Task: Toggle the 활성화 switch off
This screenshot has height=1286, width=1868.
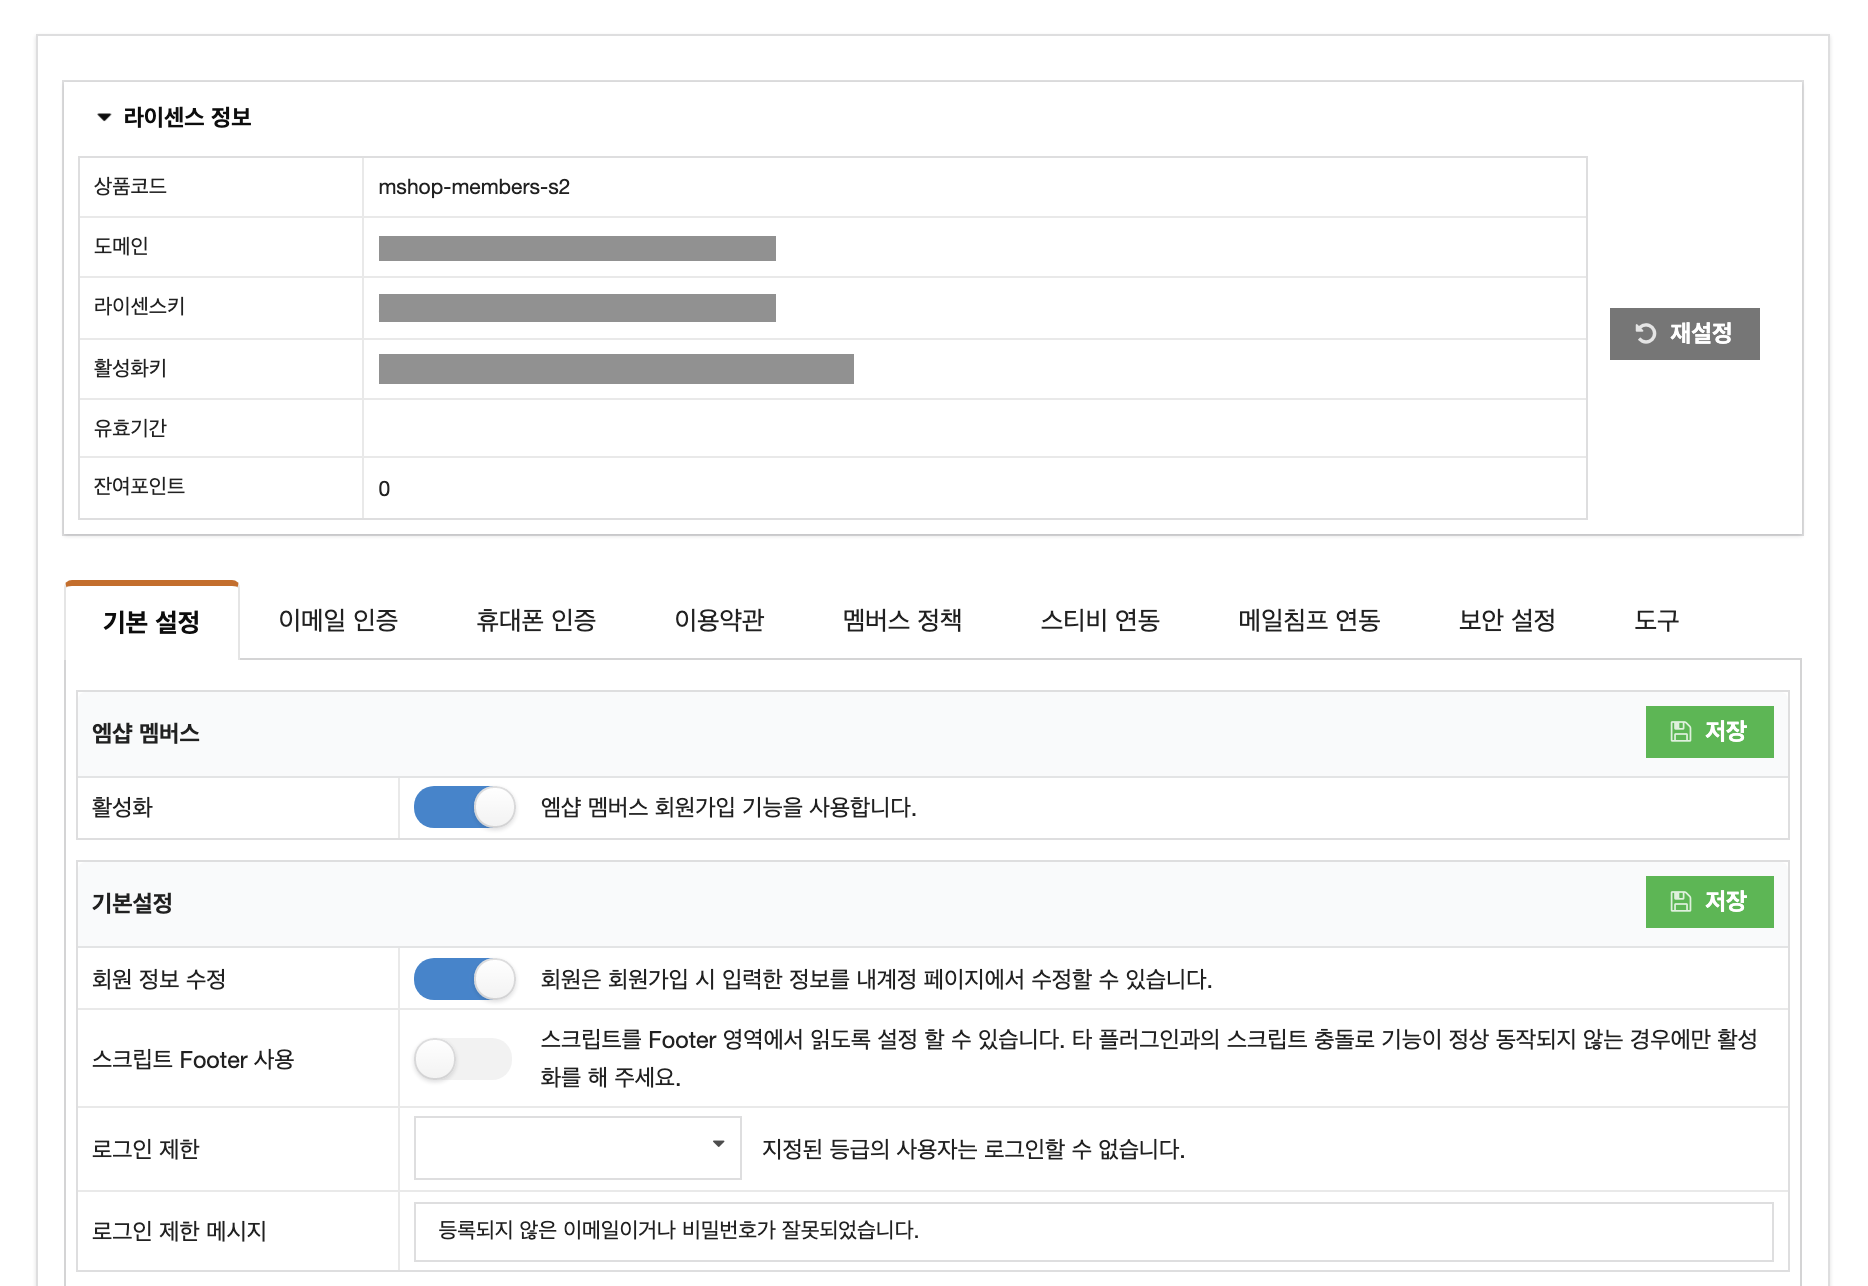Action: click(x=465, y=807)
